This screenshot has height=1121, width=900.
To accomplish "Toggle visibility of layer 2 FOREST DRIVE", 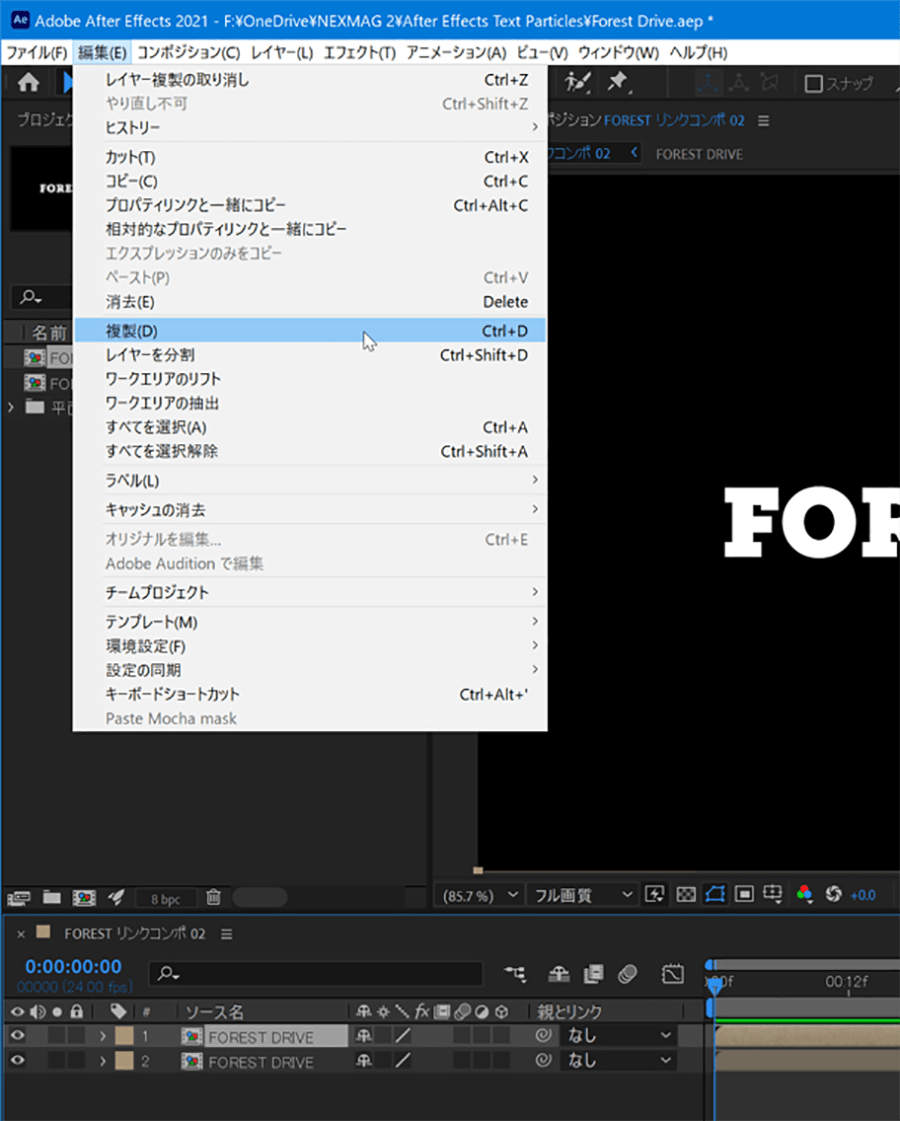I will point(17,1061).
